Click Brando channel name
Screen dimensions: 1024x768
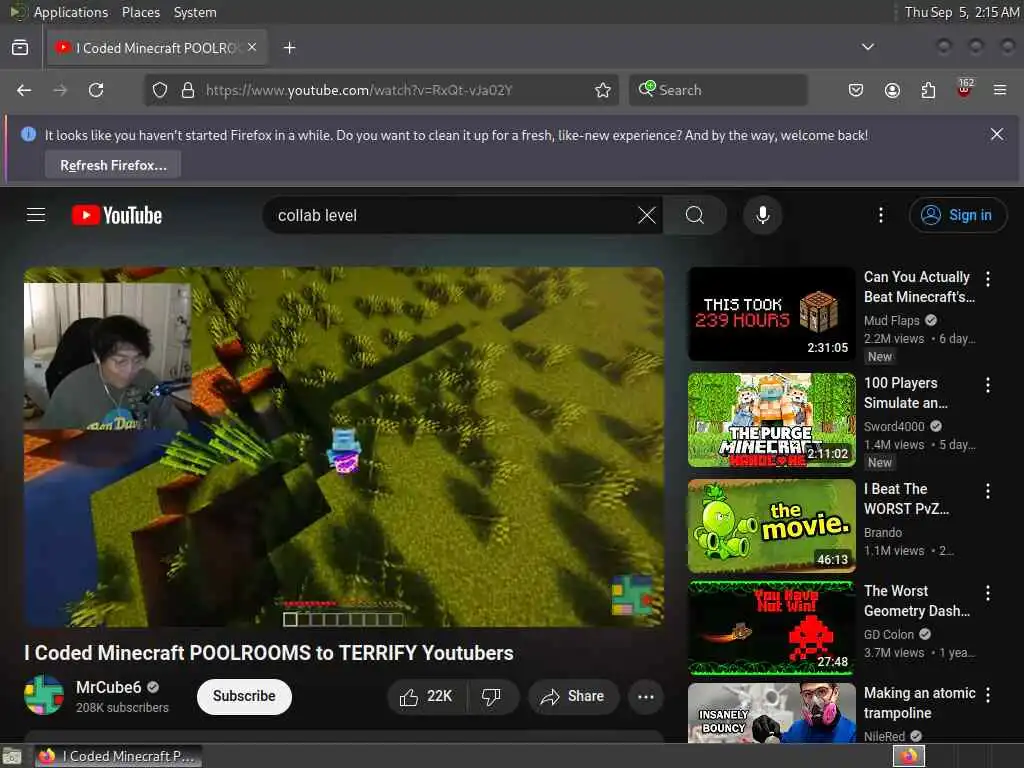883,532
